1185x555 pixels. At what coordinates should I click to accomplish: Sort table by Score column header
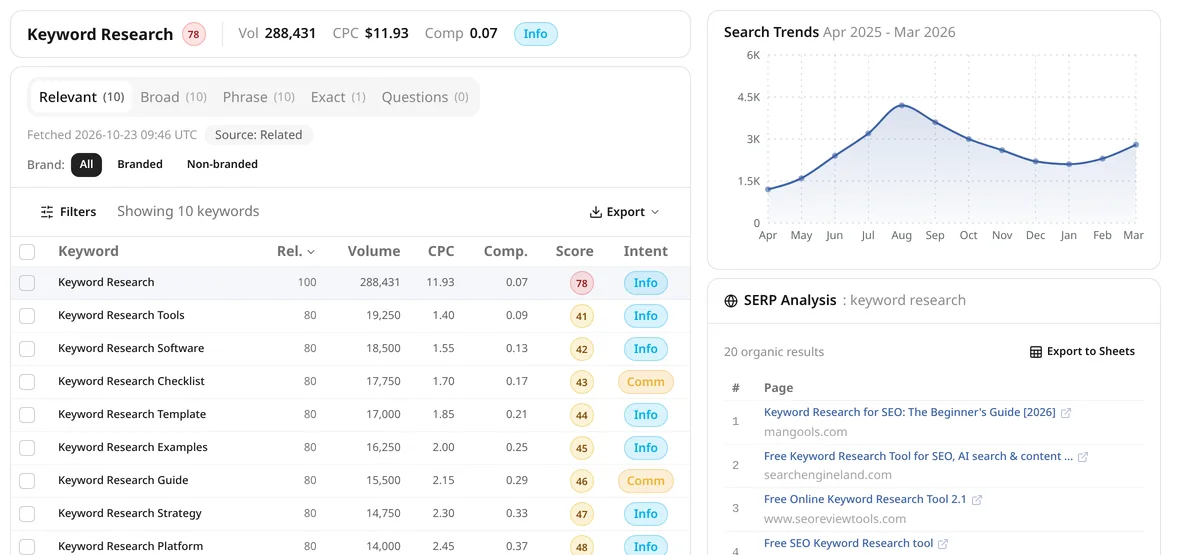click(574, 252)
